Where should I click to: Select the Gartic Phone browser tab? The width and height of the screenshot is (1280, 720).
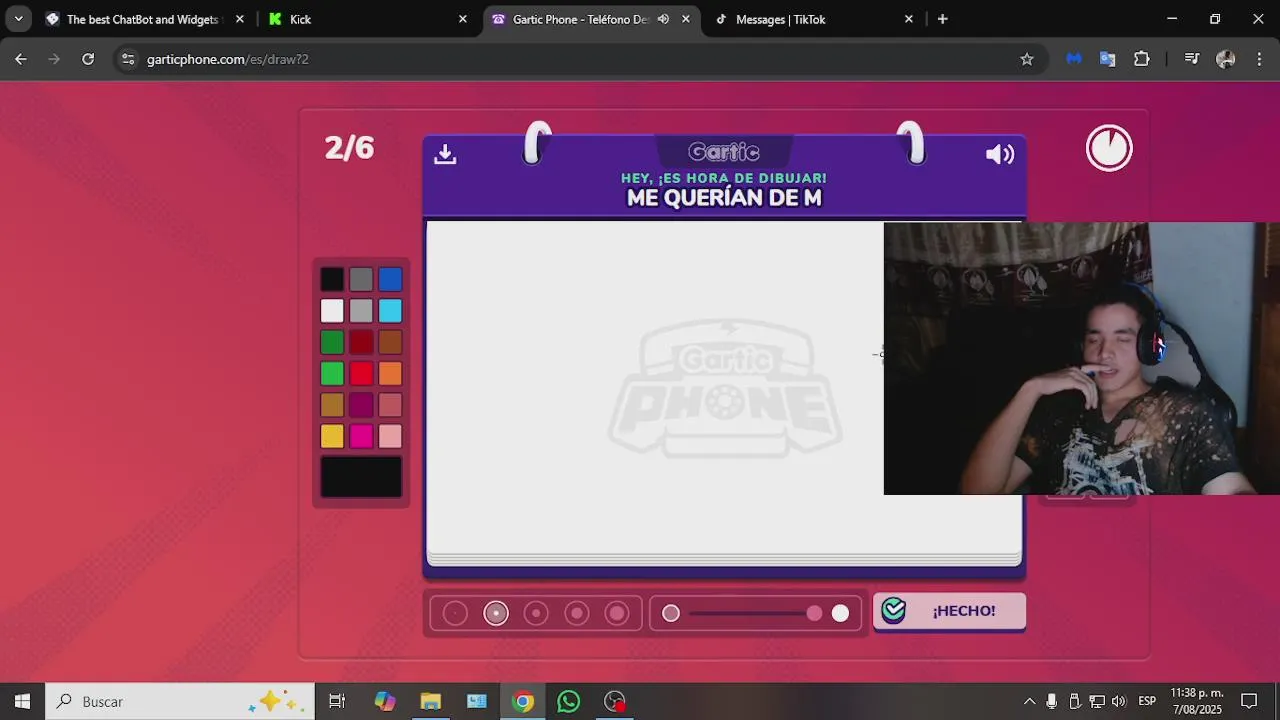590,19
